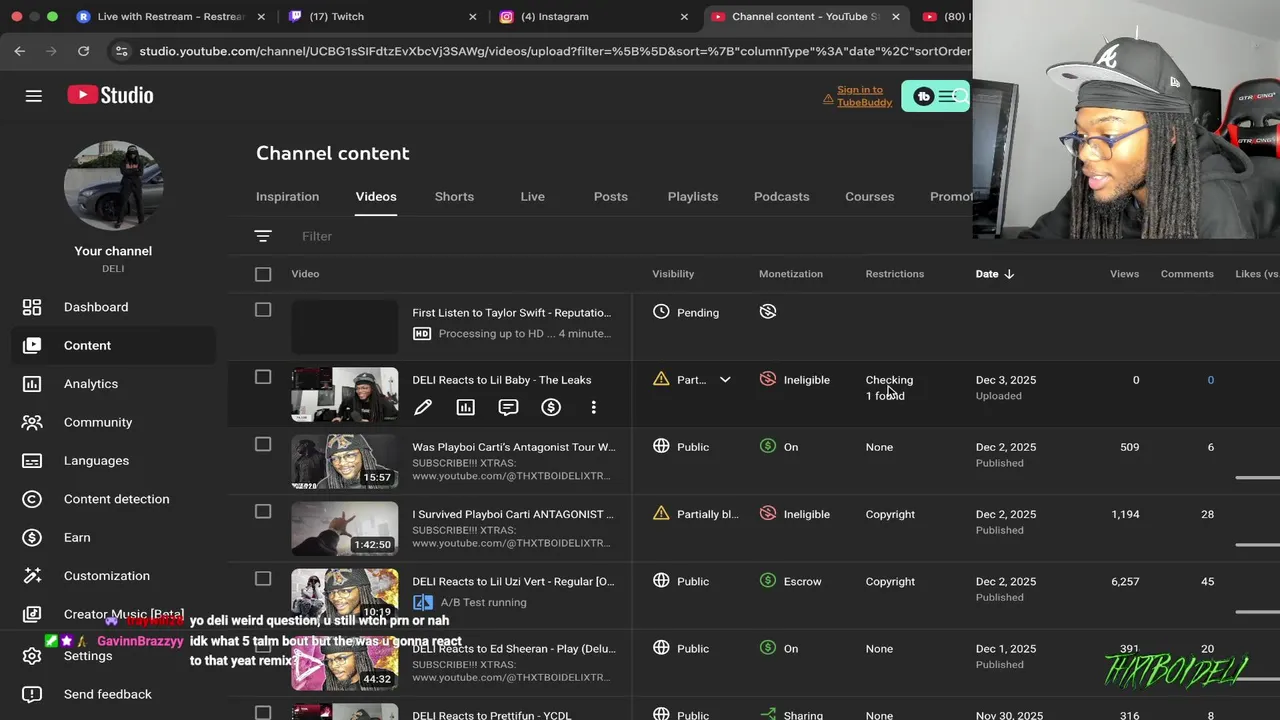Click the browser address bar URL
The width and height of the screenshot is (1280, 720).
click(555, 51)
